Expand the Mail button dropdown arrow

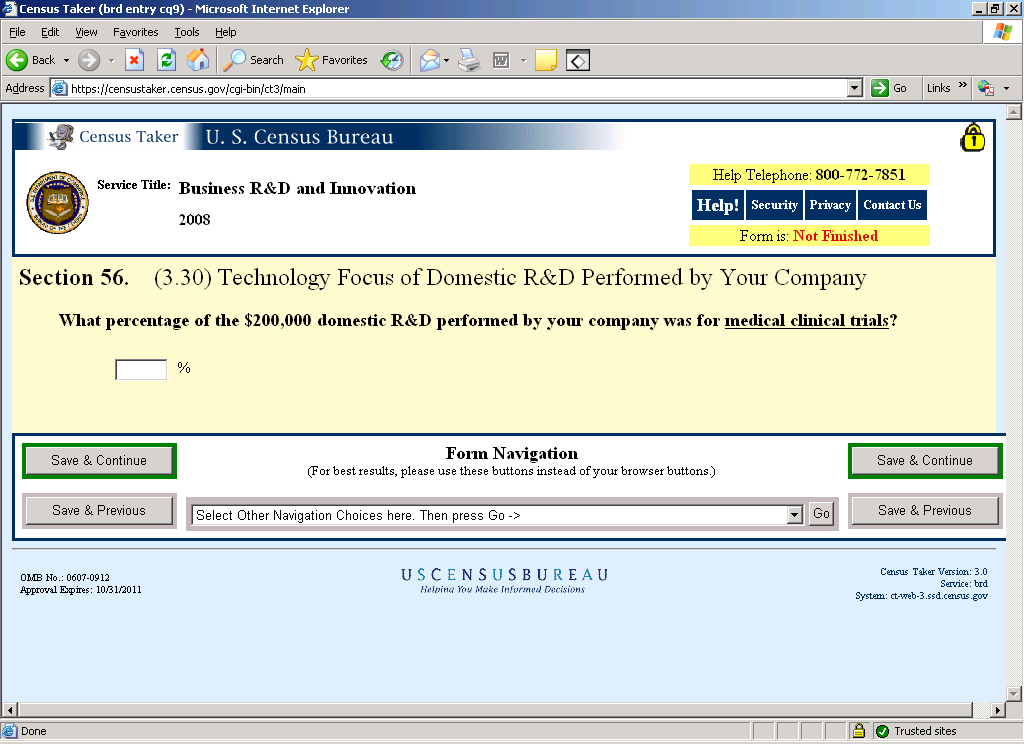point(447,60)
